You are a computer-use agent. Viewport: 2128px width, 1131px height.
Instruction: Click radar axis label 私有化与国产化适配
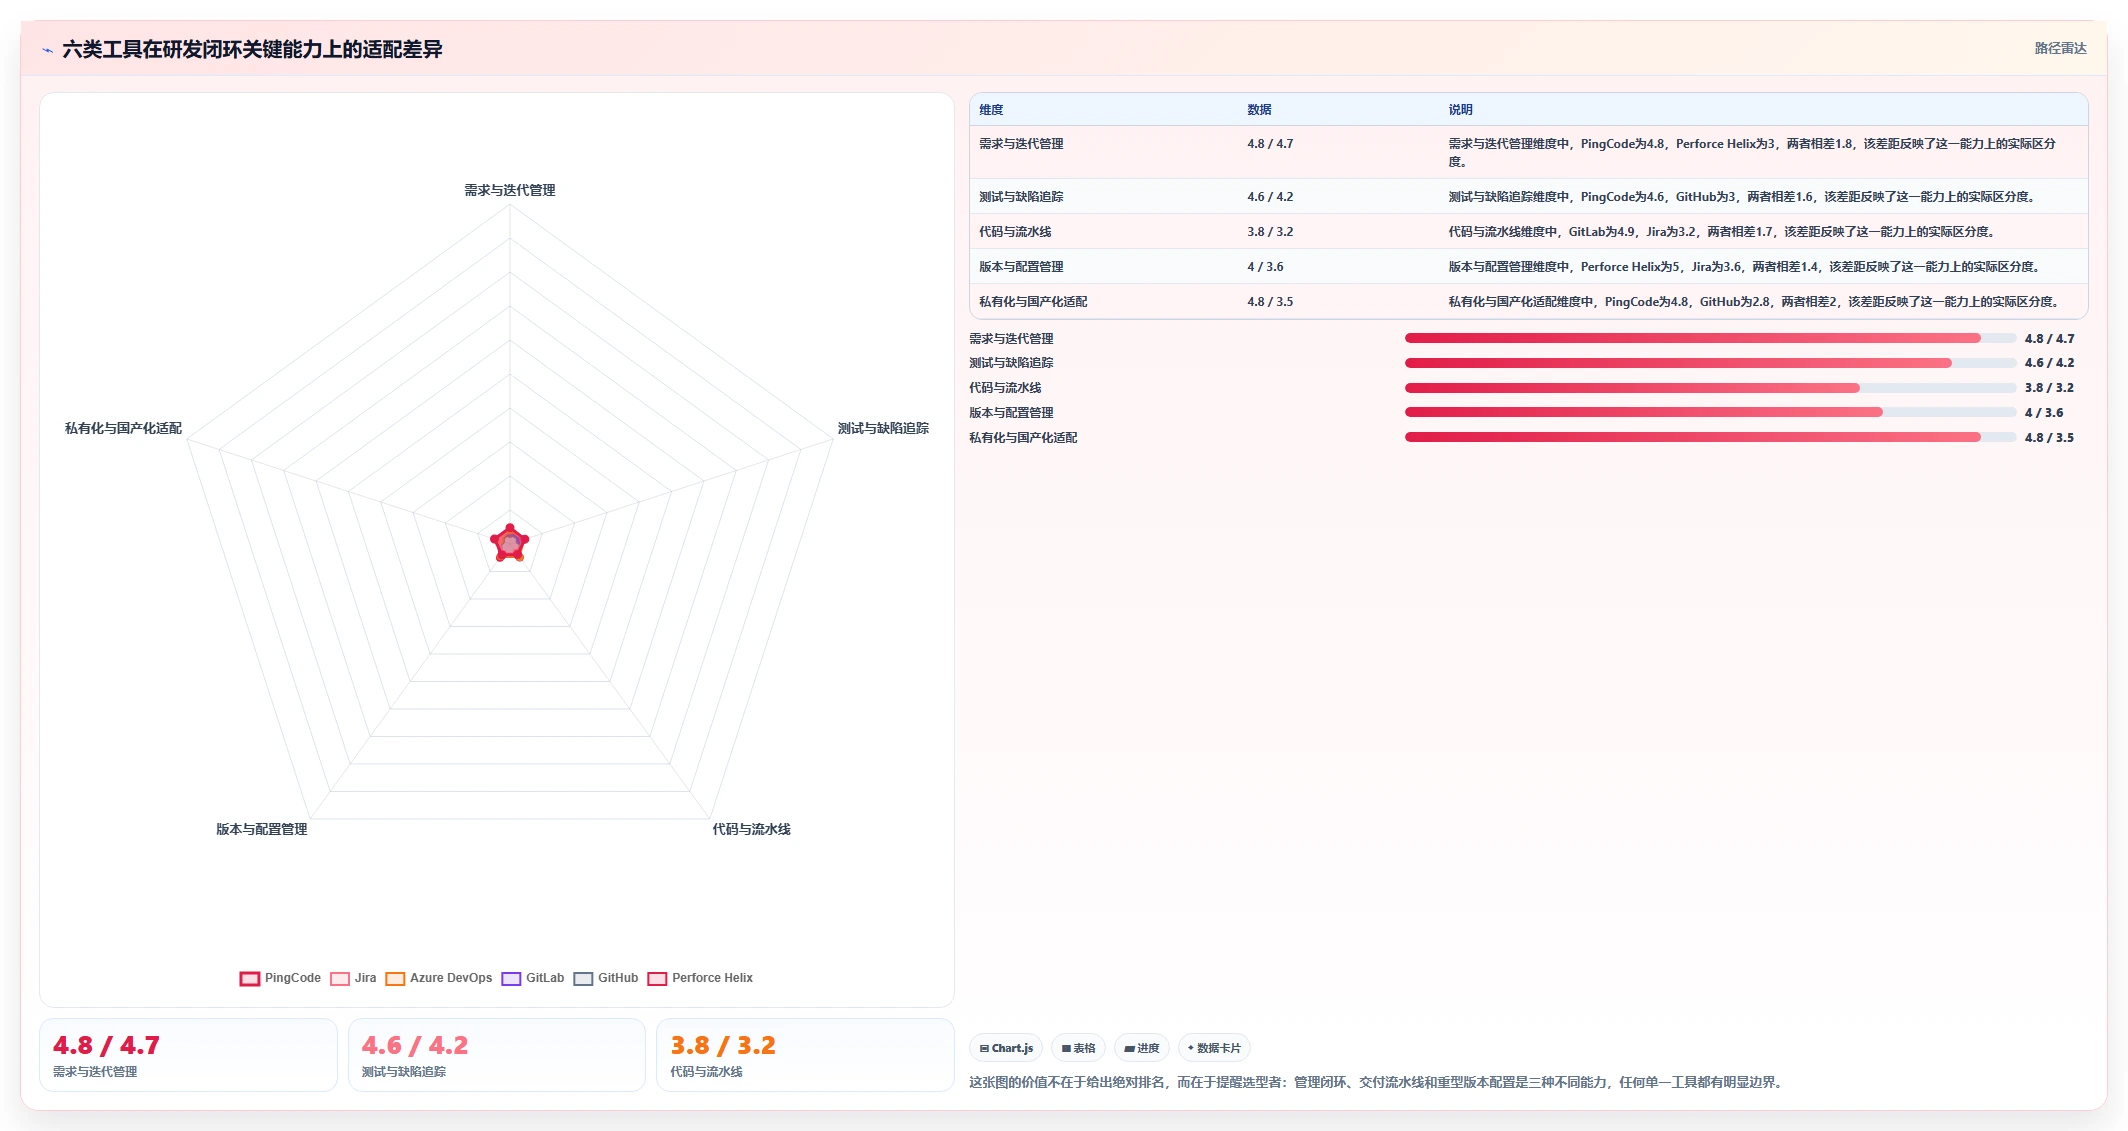[x=123, y=428]
